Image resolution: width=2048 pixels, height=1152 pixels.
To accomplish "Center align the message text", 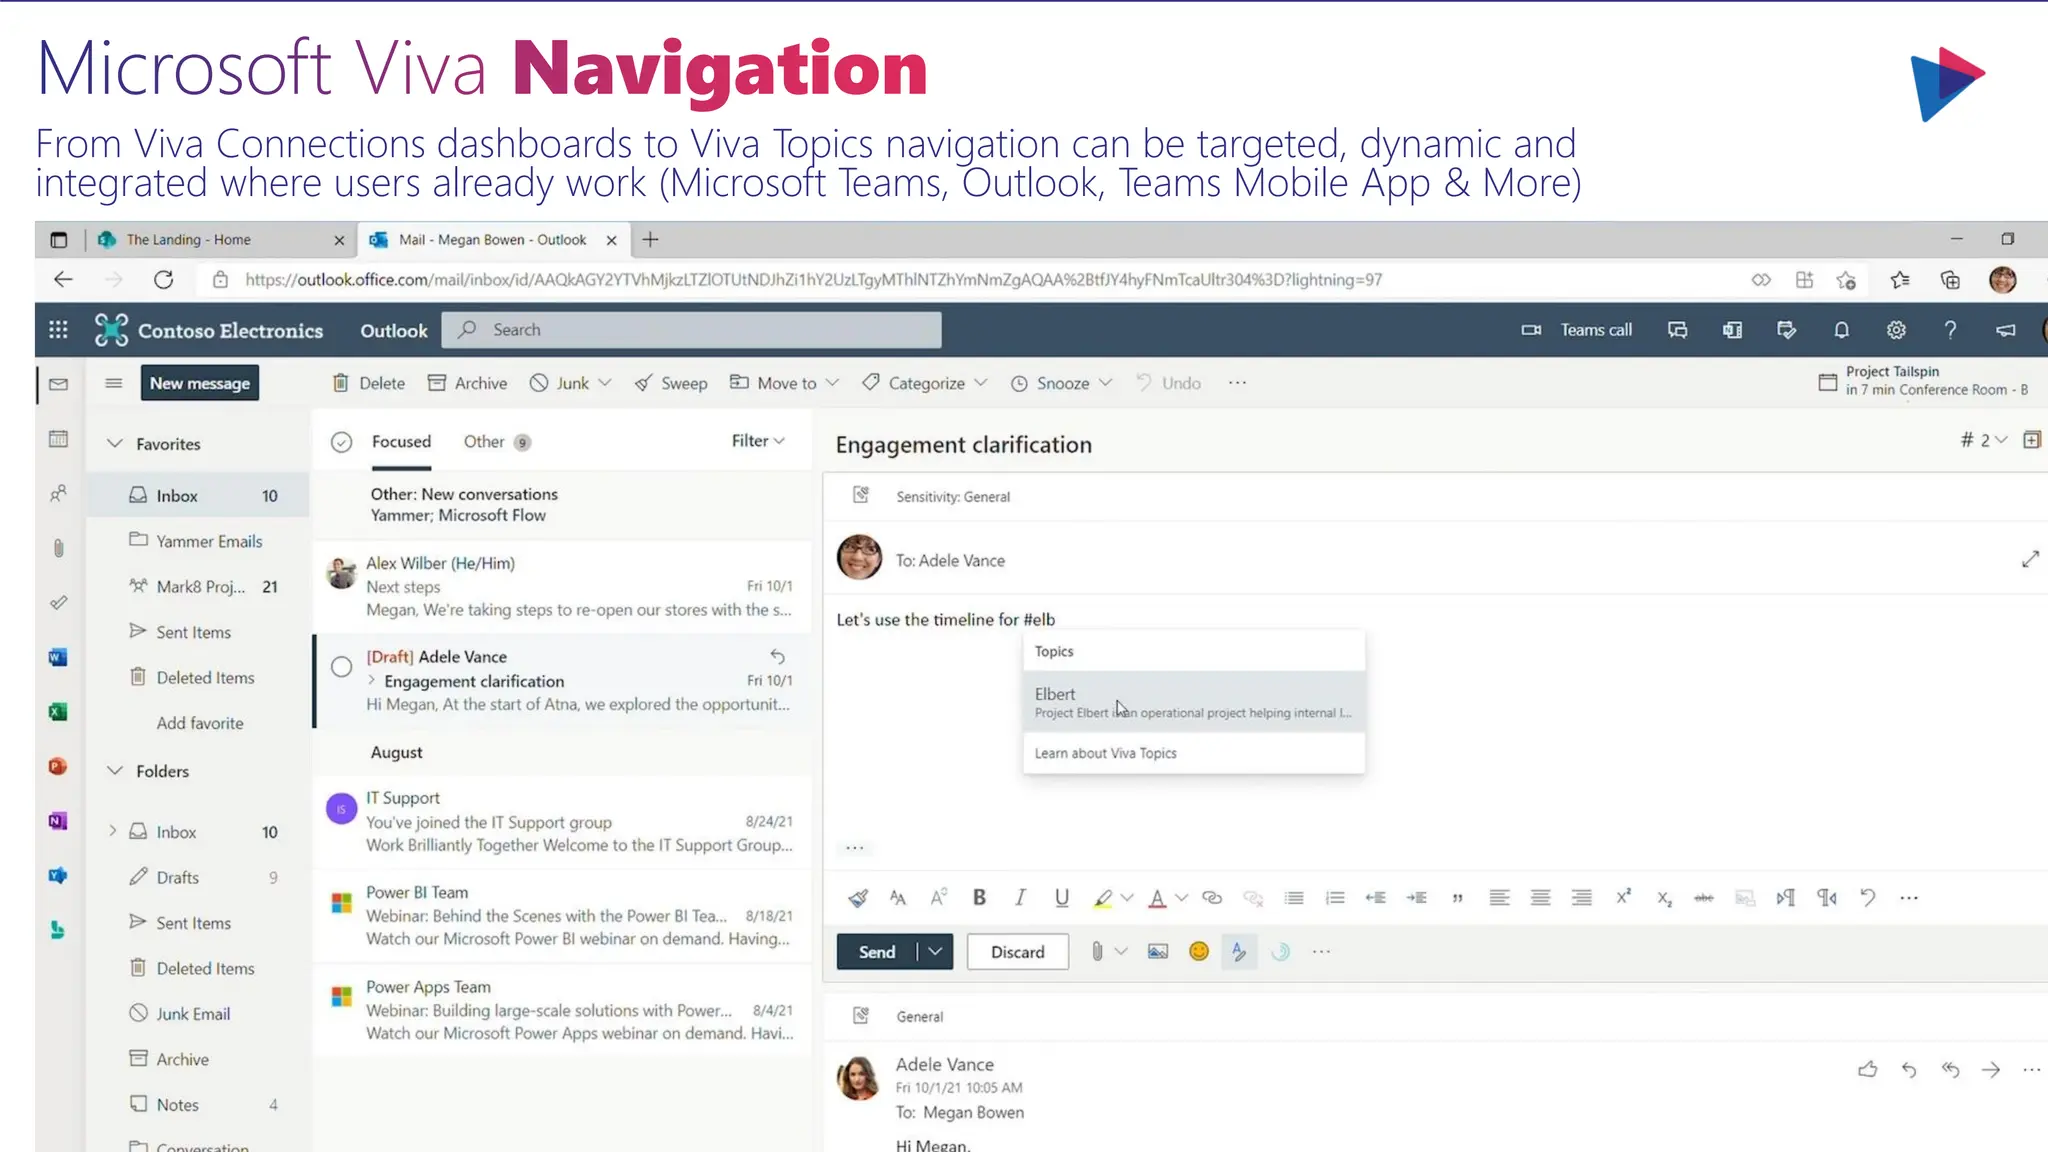I will click(1540, 898).
